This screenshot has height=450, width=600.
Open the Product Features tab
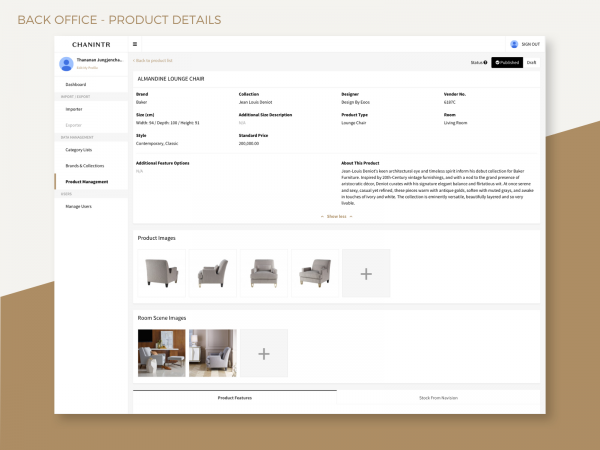pyautogui.click(x=234, y=398)
